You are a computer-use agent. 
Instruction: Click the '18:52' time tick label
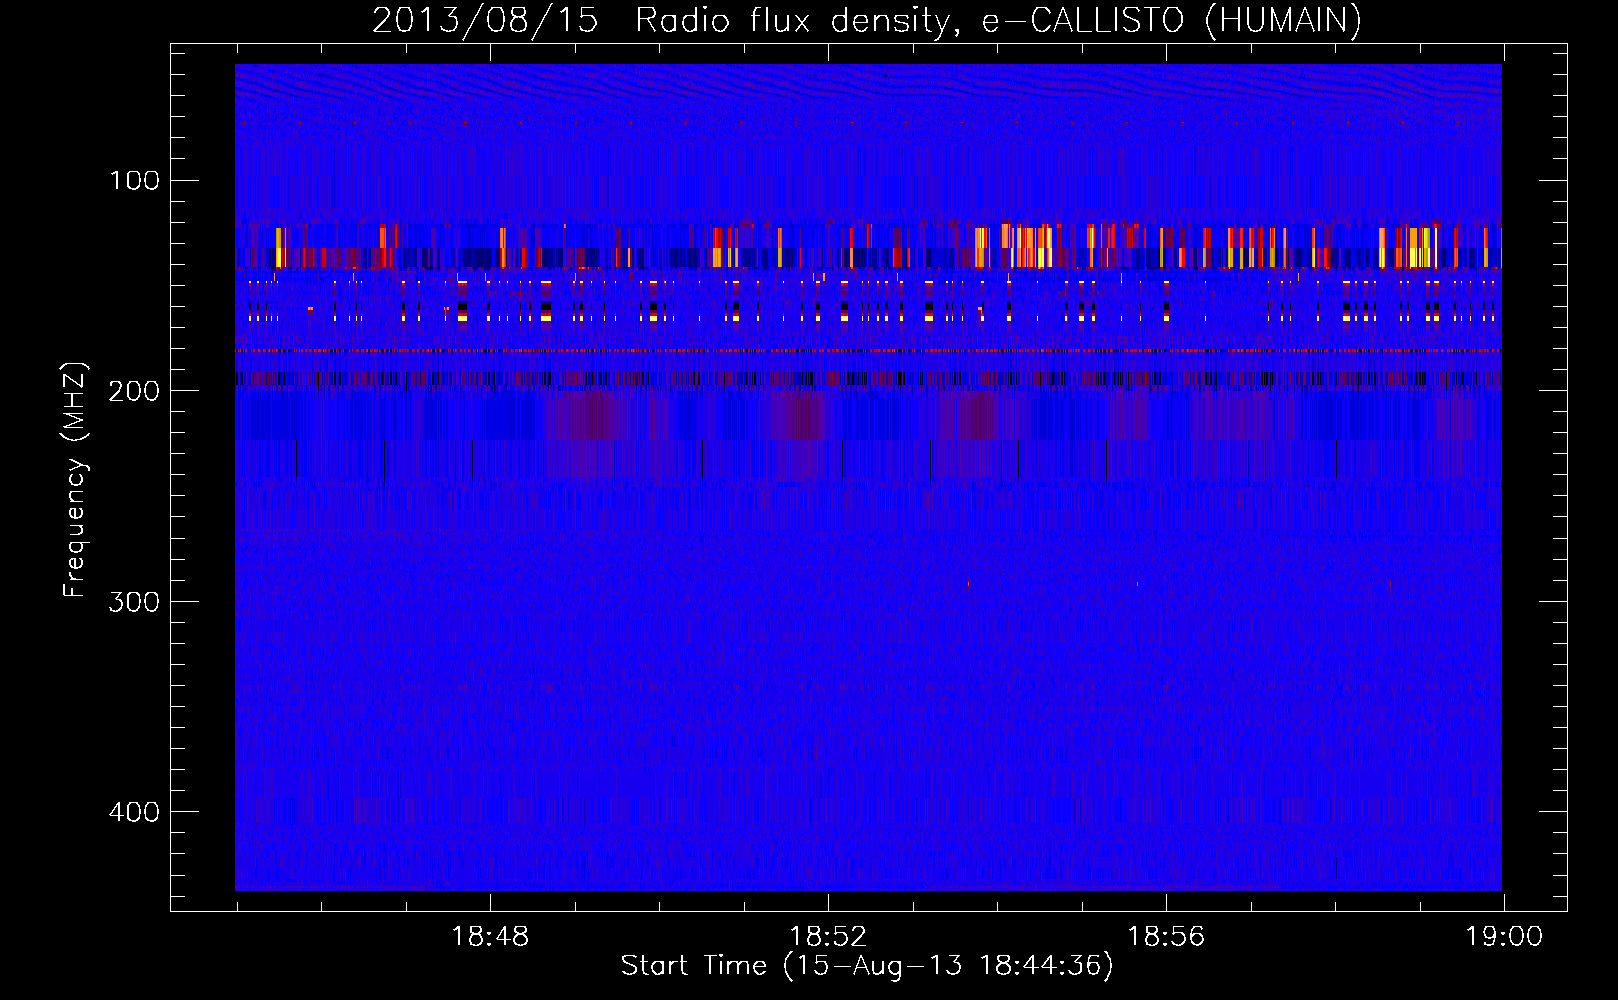(x=828, y=937)
